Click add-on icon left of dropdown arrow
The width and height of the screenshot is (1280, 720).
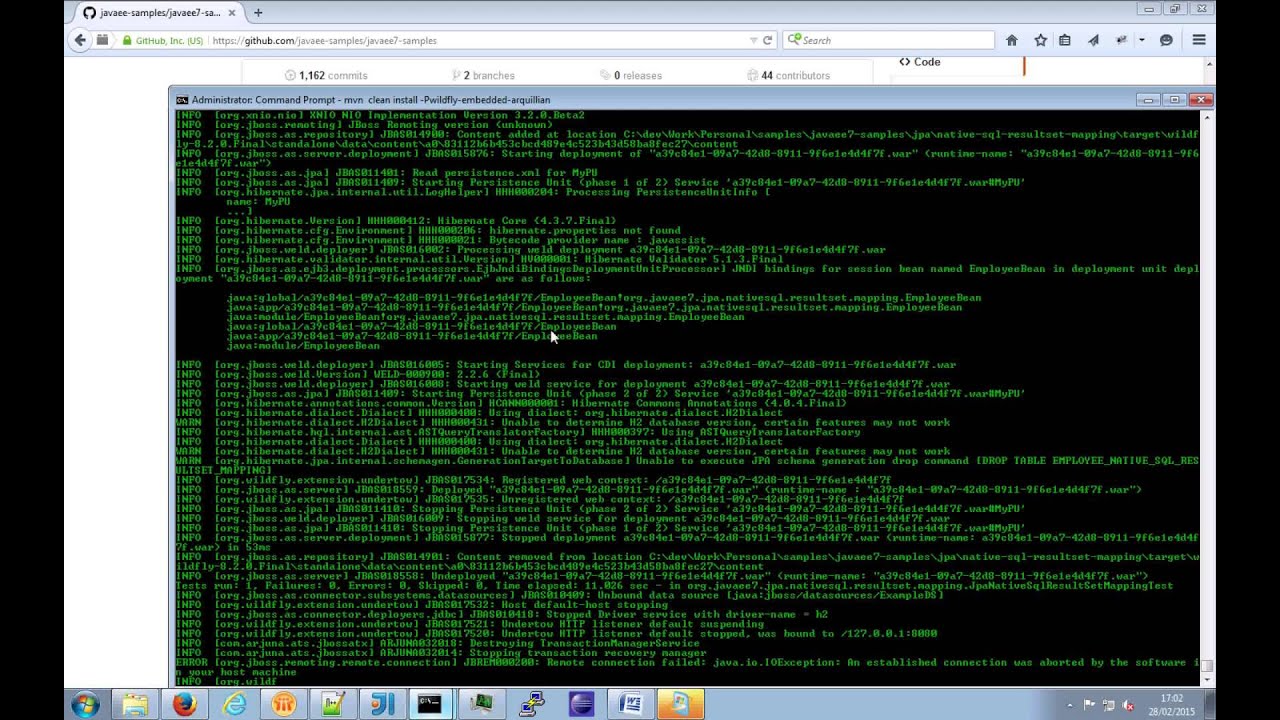pyautogui.click(x=1122, y=40)
